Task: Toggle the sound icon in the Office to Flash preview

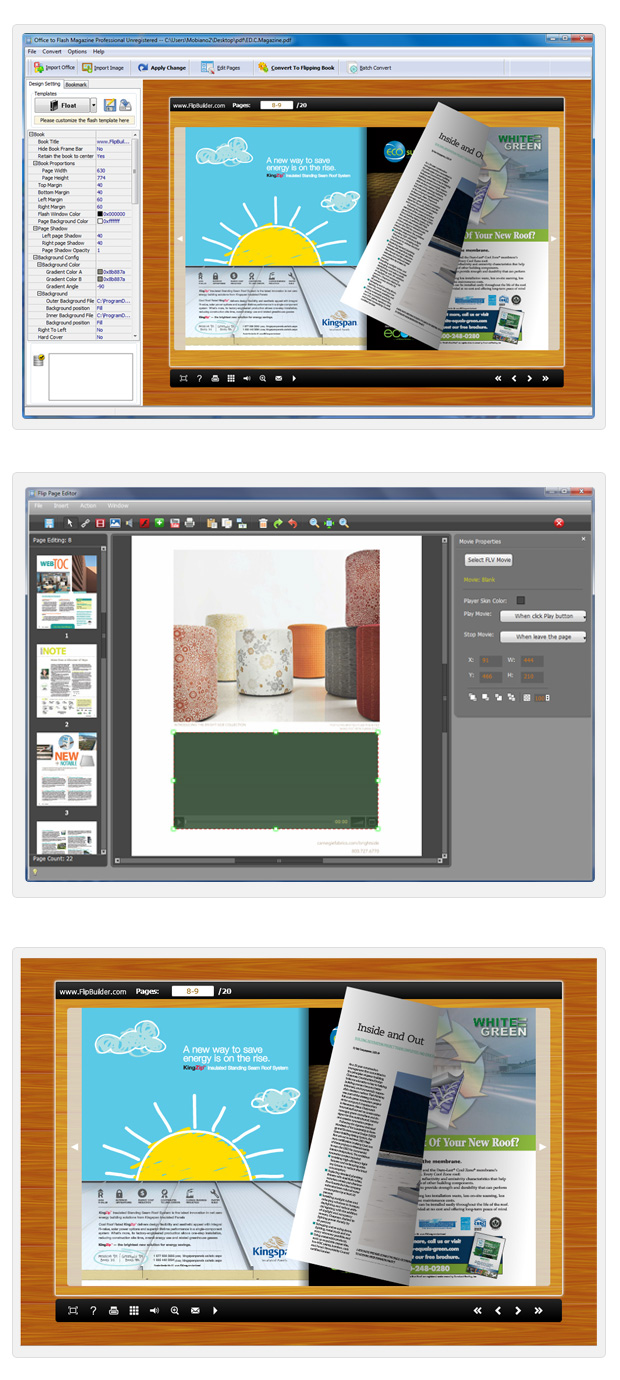Action: pos(247,378)
